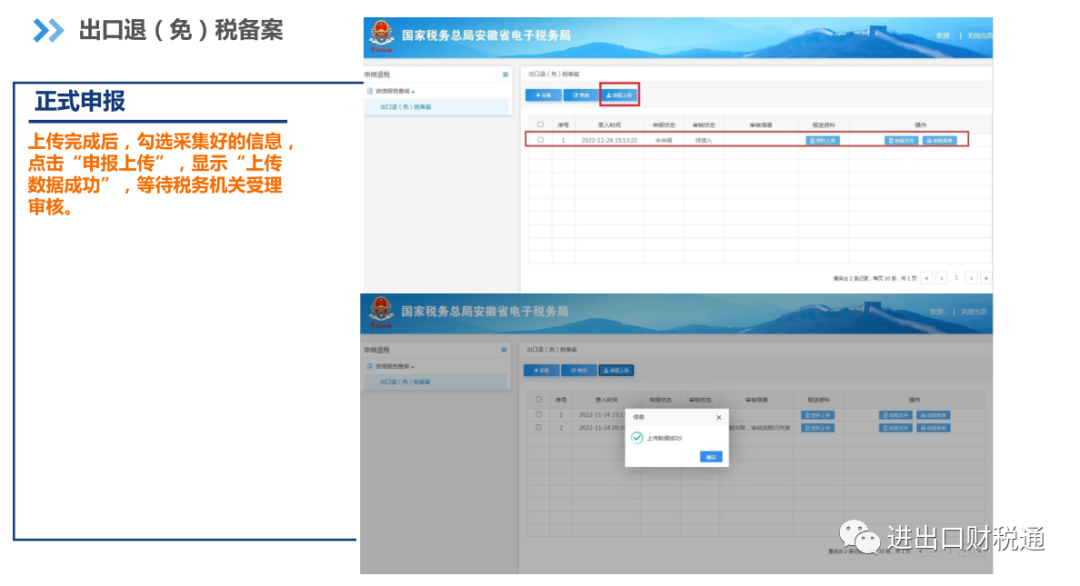Click 申报文件 in row 1 of upper screenshot
Viewport: 1080px width, 586px height.
tap(901, 140)
